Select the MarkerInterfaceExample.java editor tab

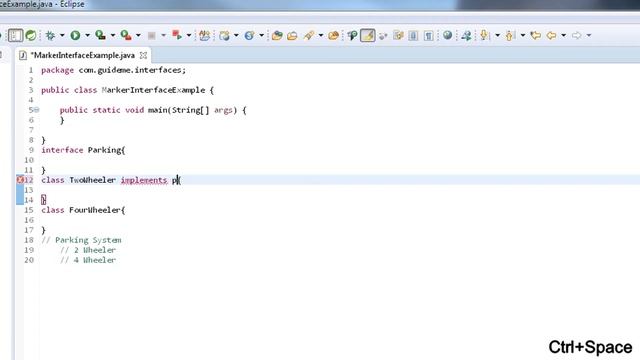[82, 55]
